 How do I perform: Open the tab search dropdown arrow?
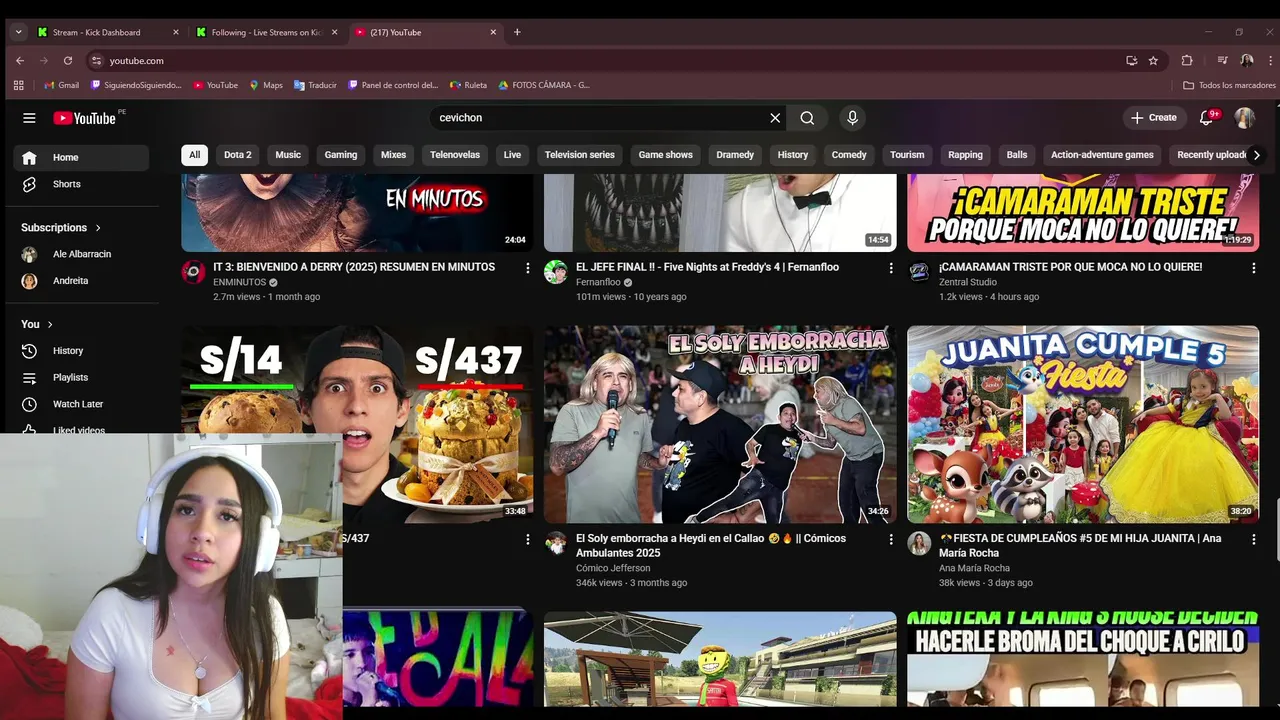[x=18, y=32]
